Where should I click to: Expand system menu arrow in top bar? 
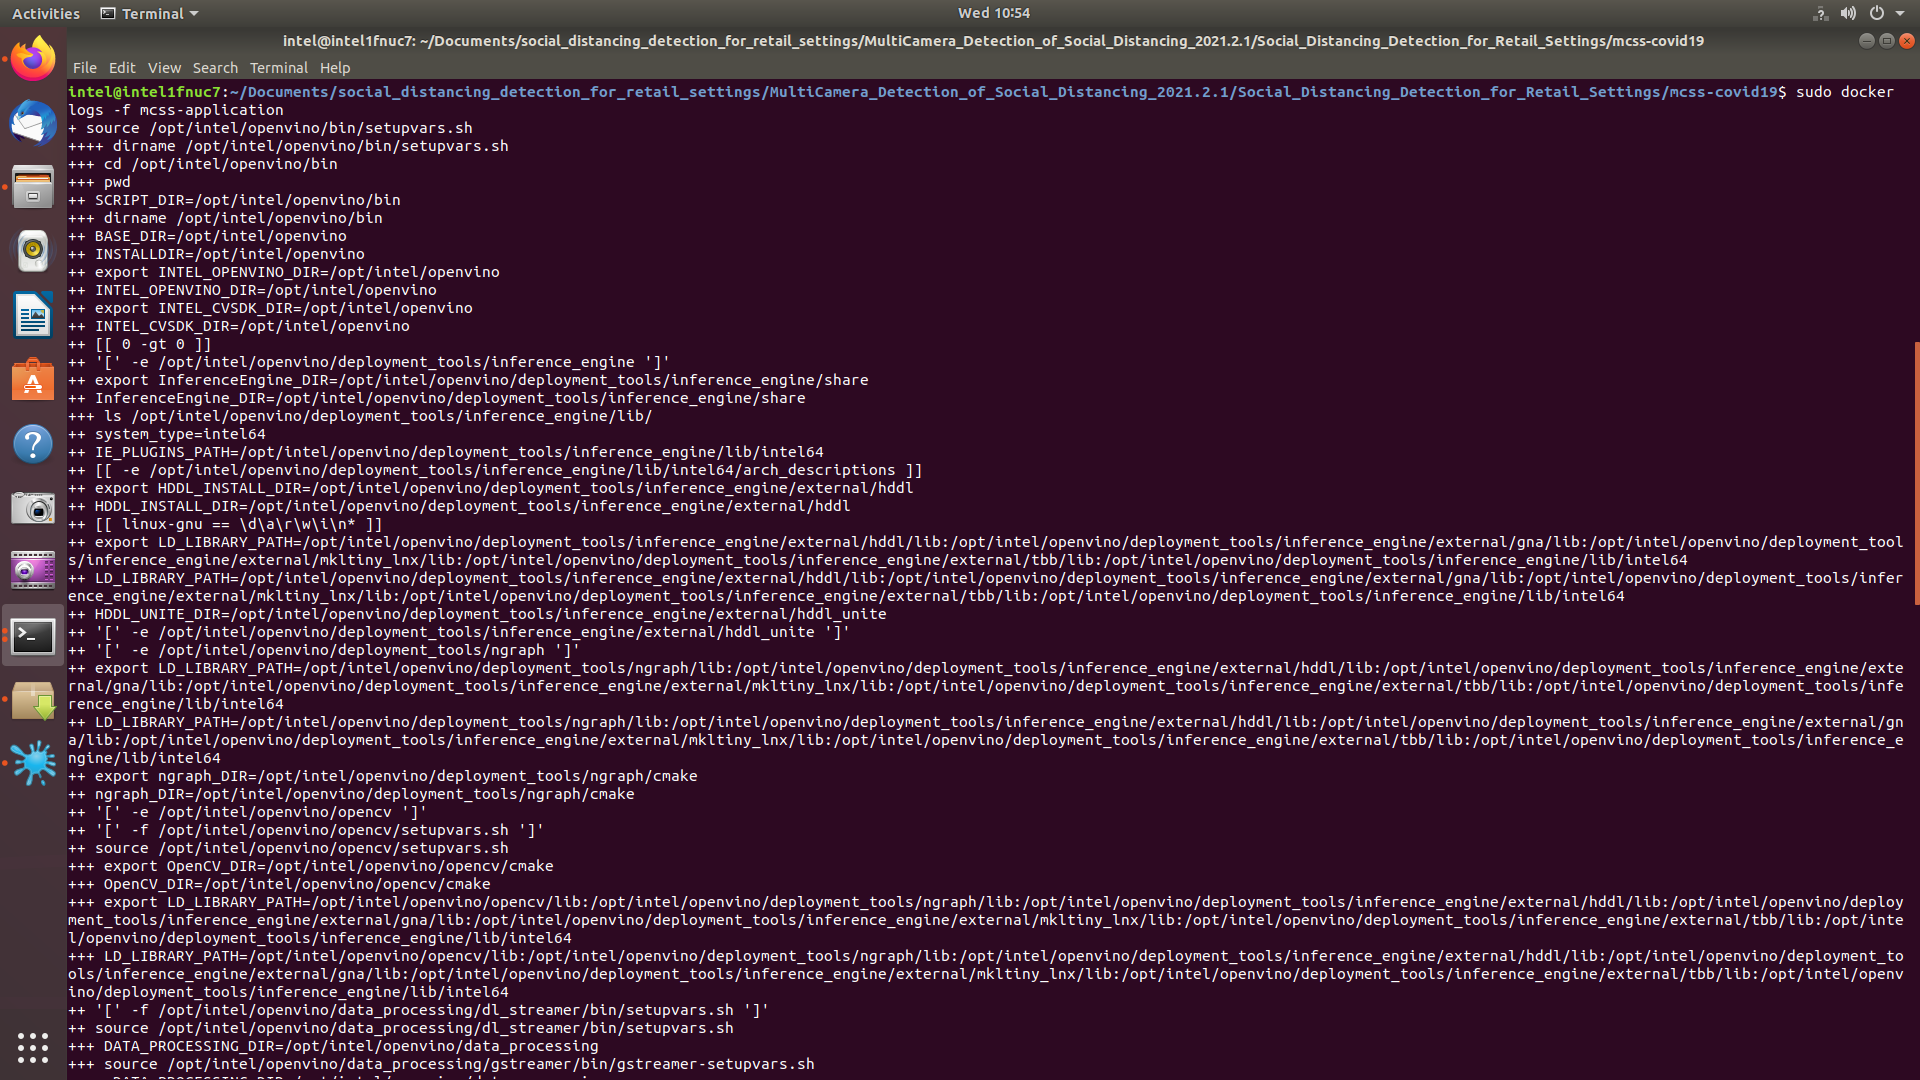point(1900,13)
